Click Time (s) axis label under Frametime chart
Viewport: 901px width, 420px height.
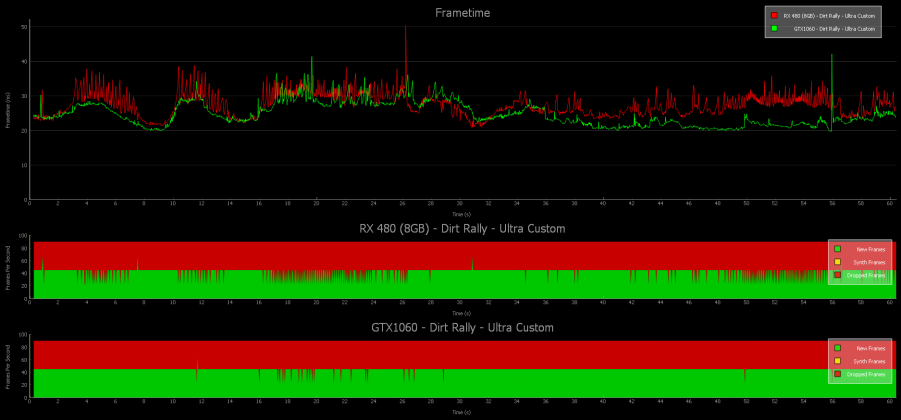click(x=462, y=213)
